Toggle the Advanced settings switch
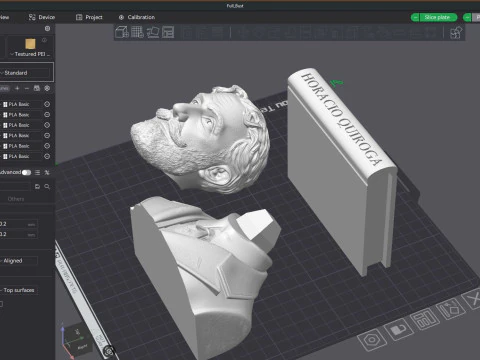Viewport: 480px width, 360px height. (x=26, y=172)
